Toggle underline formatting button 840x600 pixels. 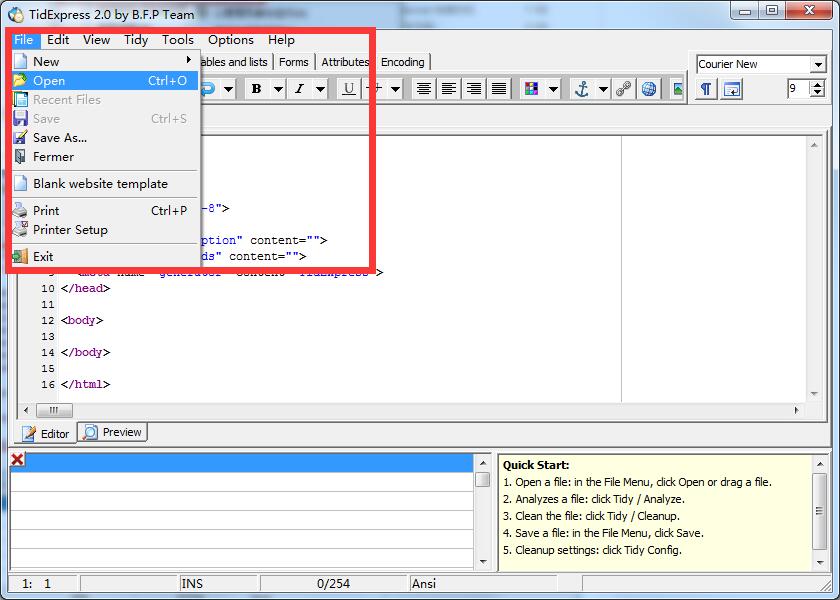[x=349, y=88]
